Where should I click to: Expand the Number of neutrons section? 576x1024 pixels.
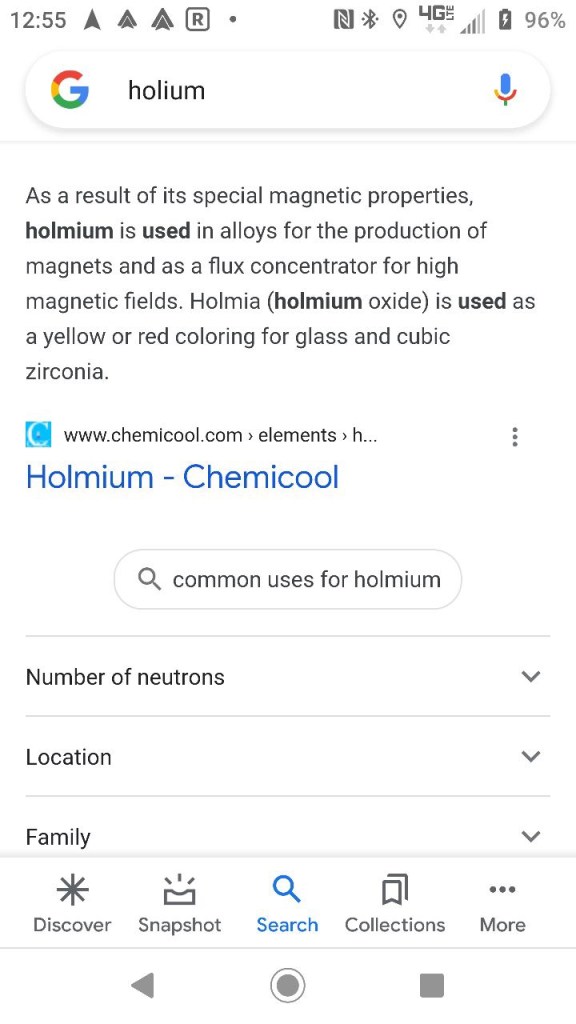[x=287, y=677]
